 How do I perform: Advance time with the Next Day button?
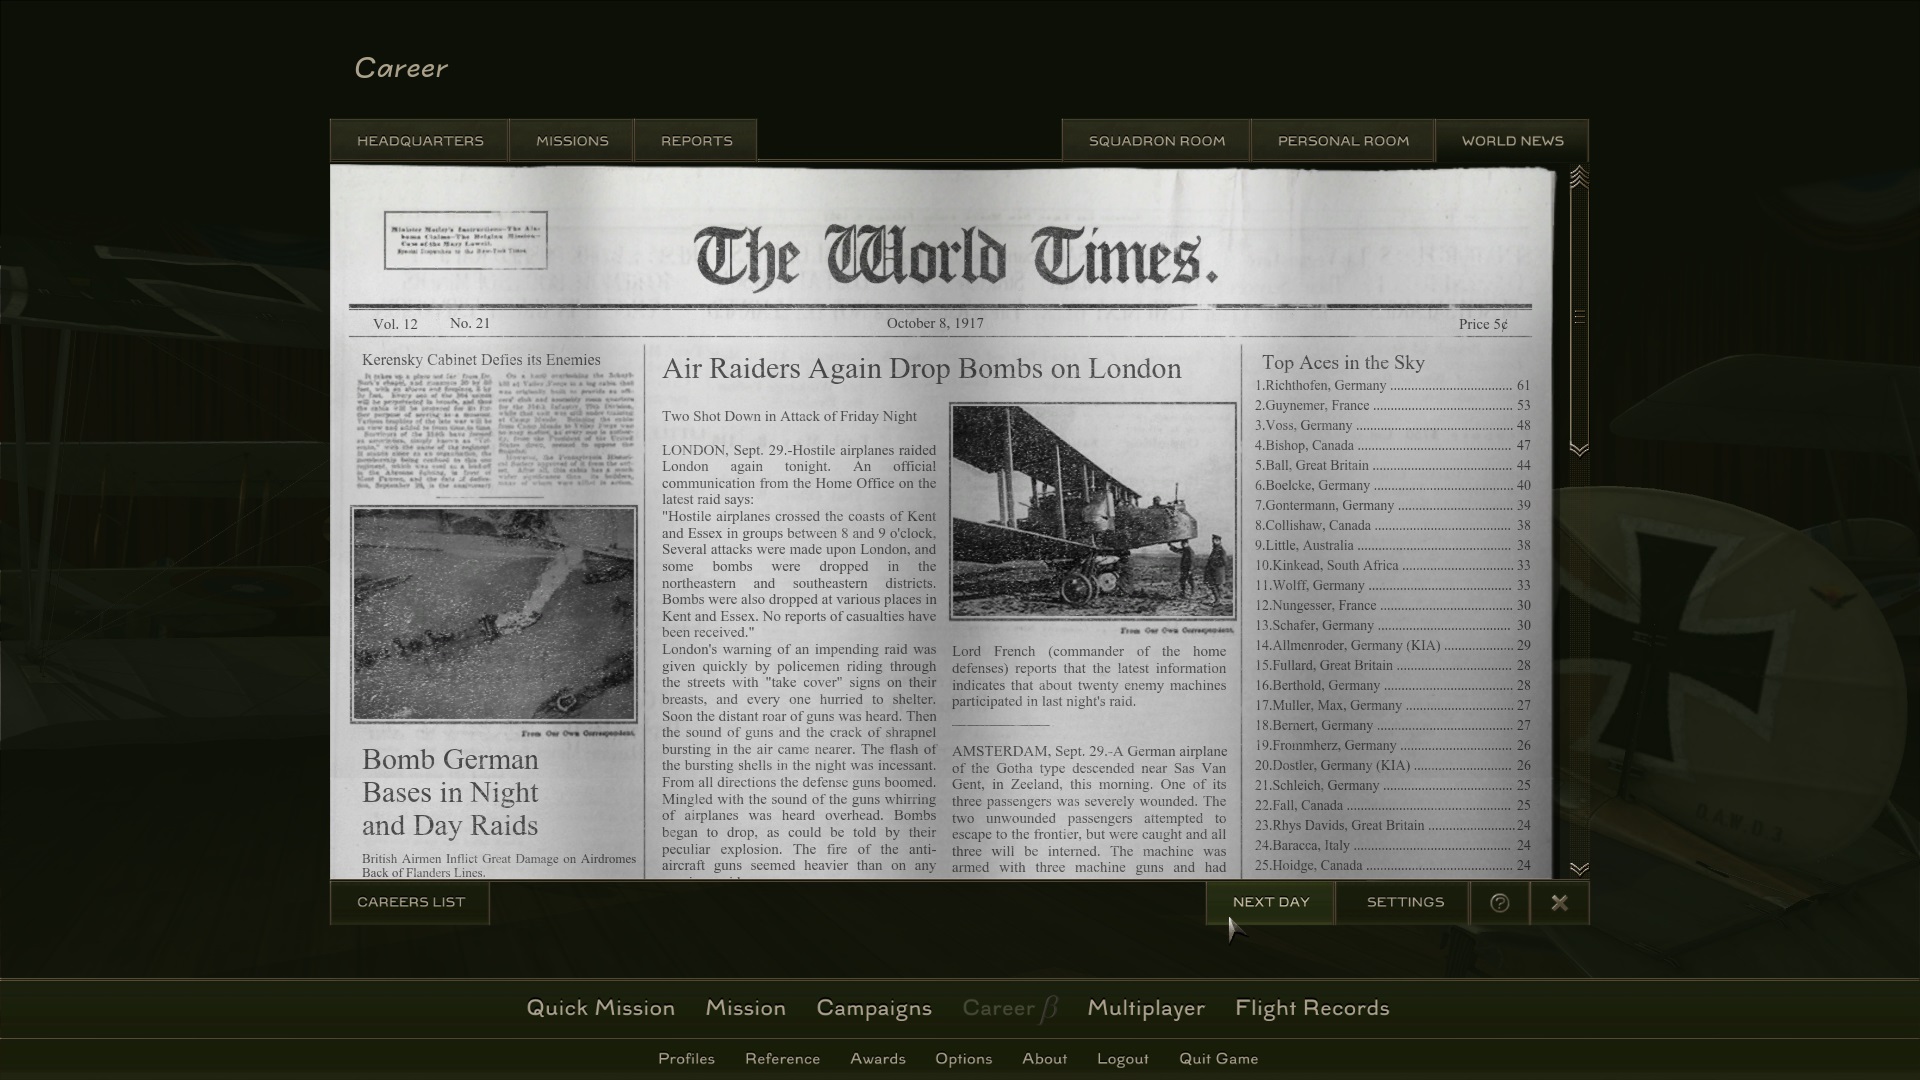pos(1271,902)
